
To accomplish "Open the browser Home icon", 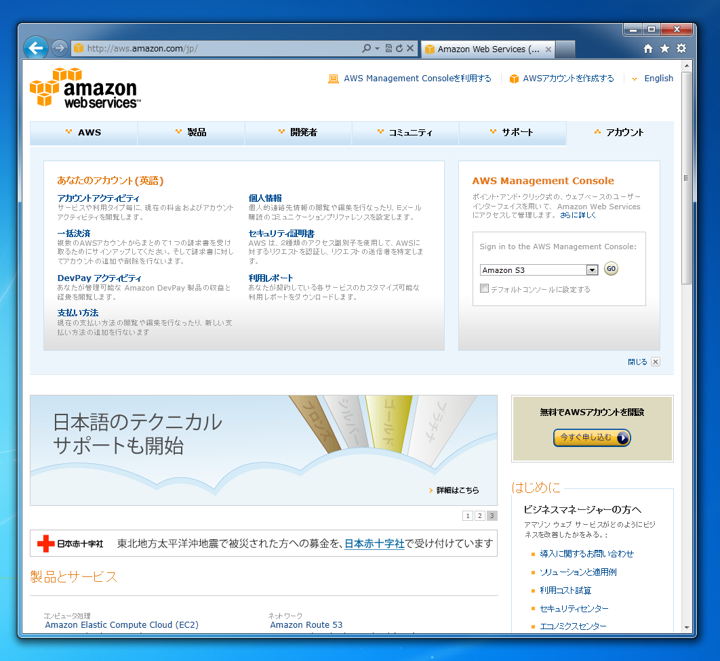I will (x=648, y=48).
